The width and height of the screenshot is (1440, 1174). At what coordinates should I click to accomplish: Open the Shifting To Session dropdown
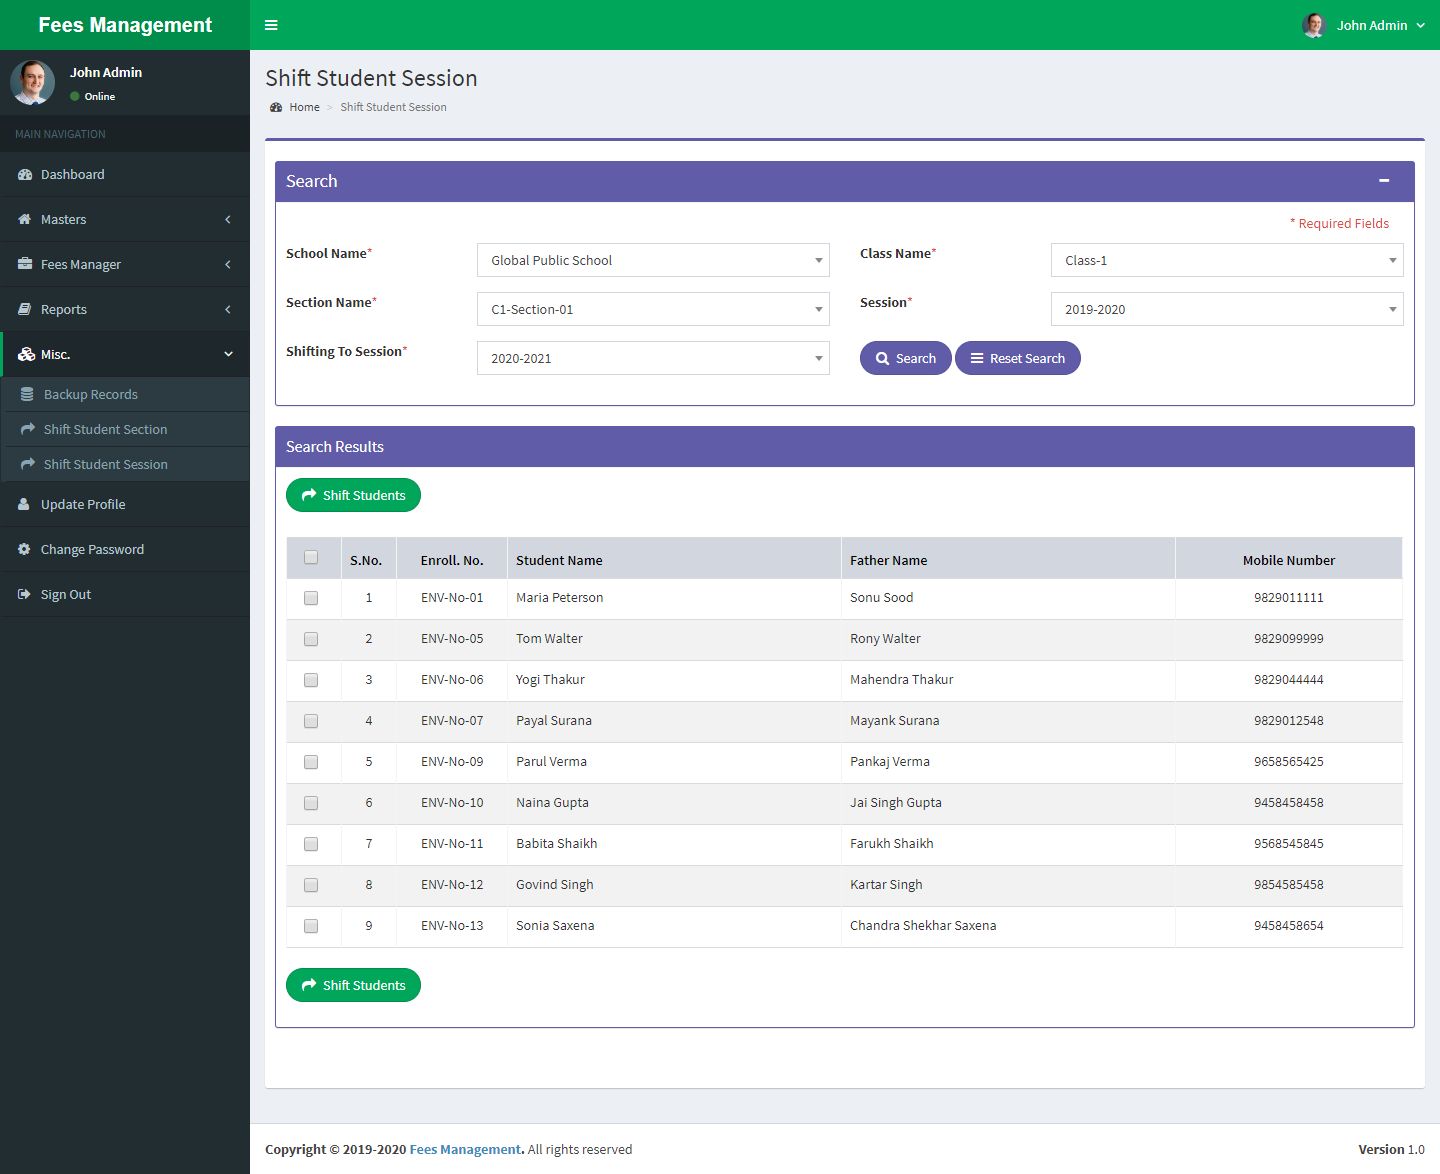653,358
